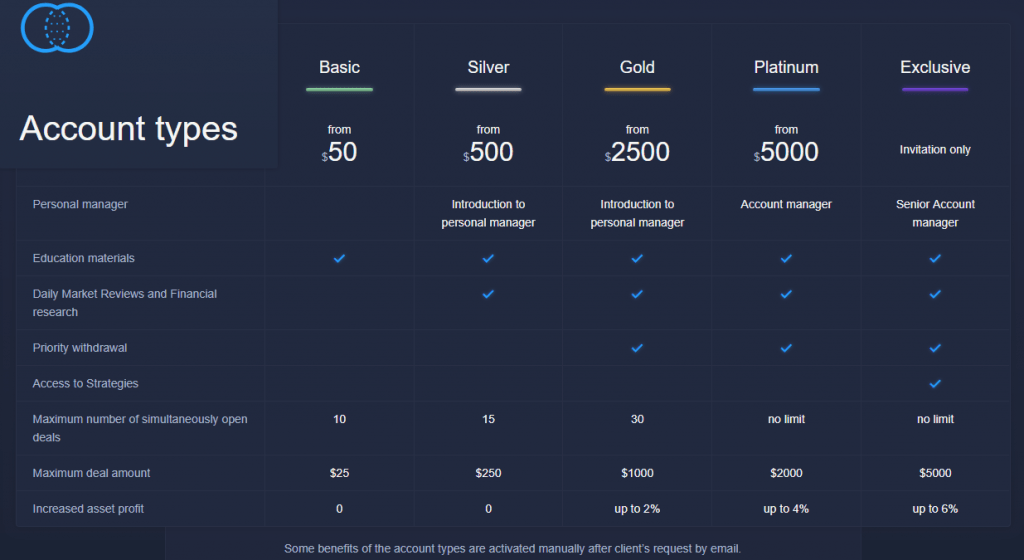Click the Gold price of $2500
1024x560 pixels.
639,153
